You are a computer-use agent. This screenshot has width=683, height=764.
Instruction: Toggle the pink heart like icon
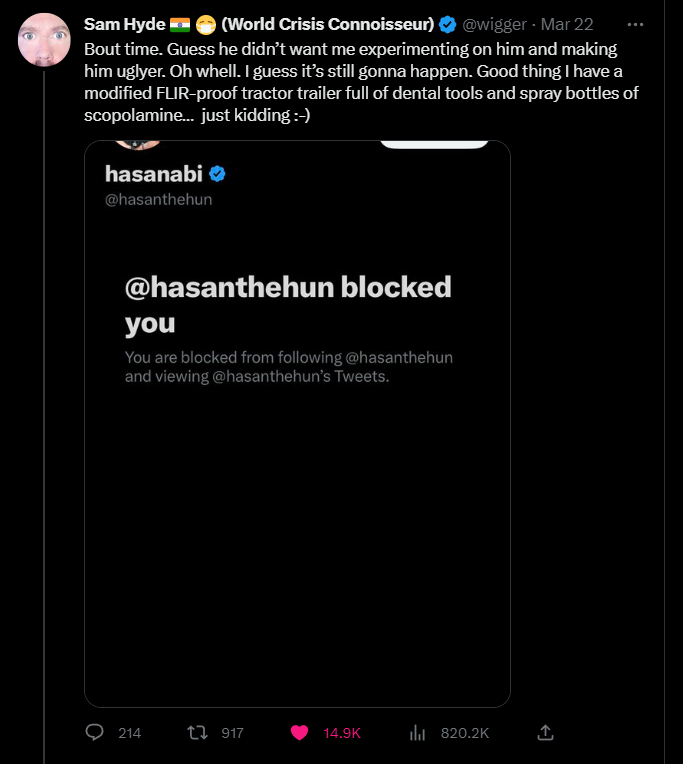(299, 732)
